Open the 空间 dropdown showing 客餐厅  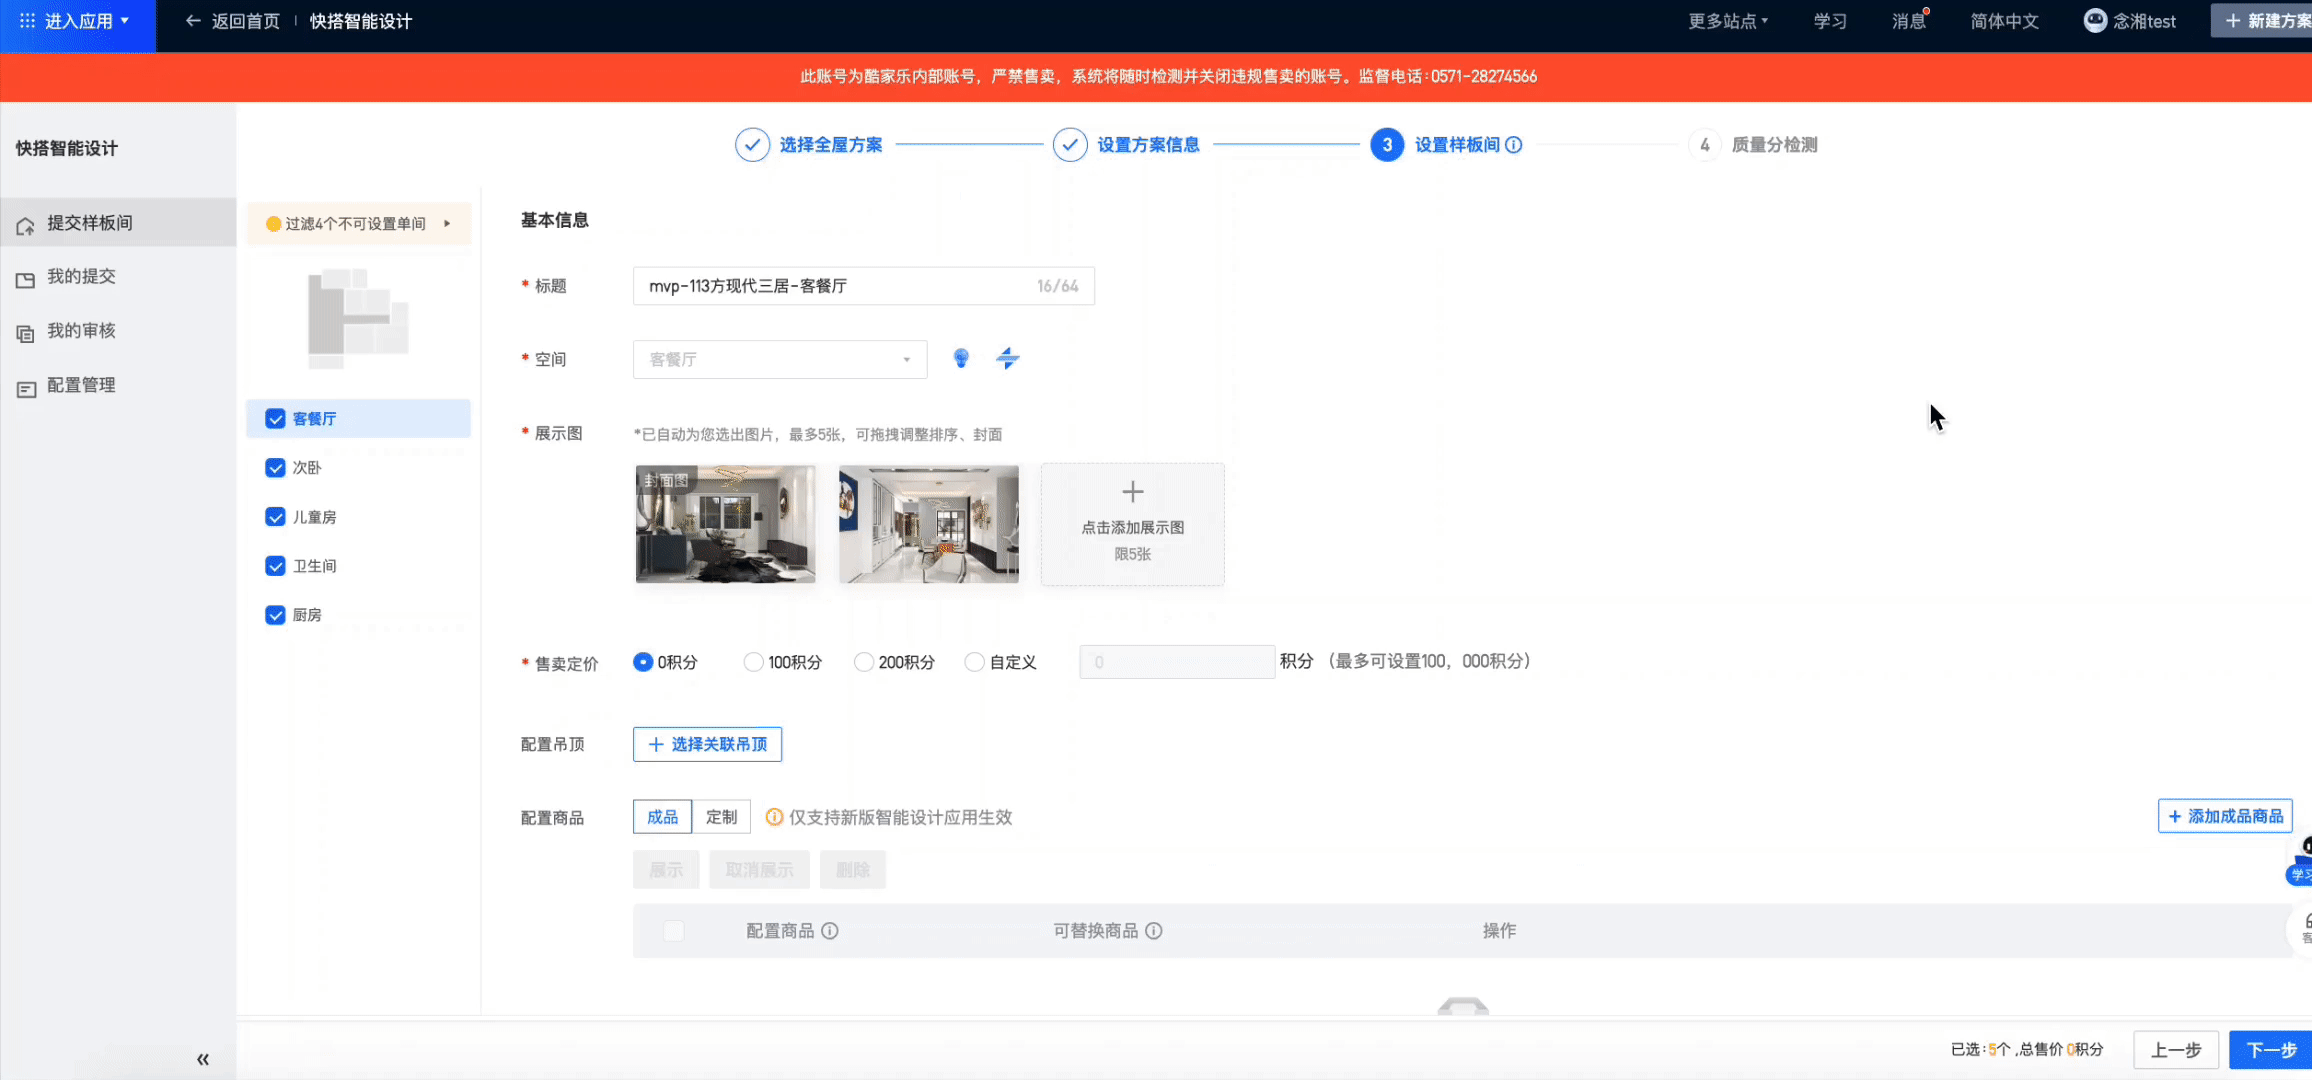779,359
